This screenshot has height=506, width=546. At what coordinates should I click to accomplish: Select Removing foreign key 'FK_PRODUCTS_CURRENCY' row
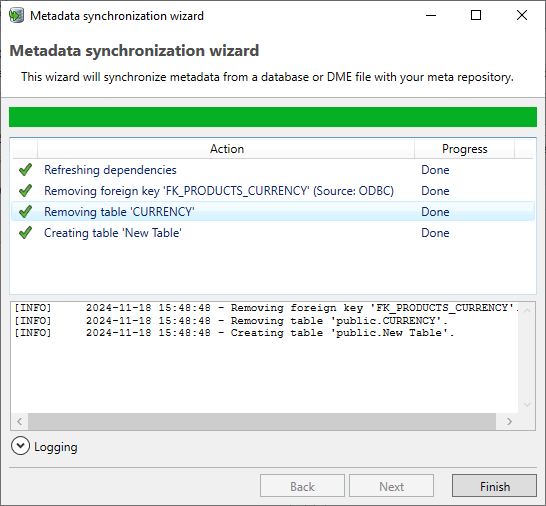pyautogui.click(x=273, y=191)
